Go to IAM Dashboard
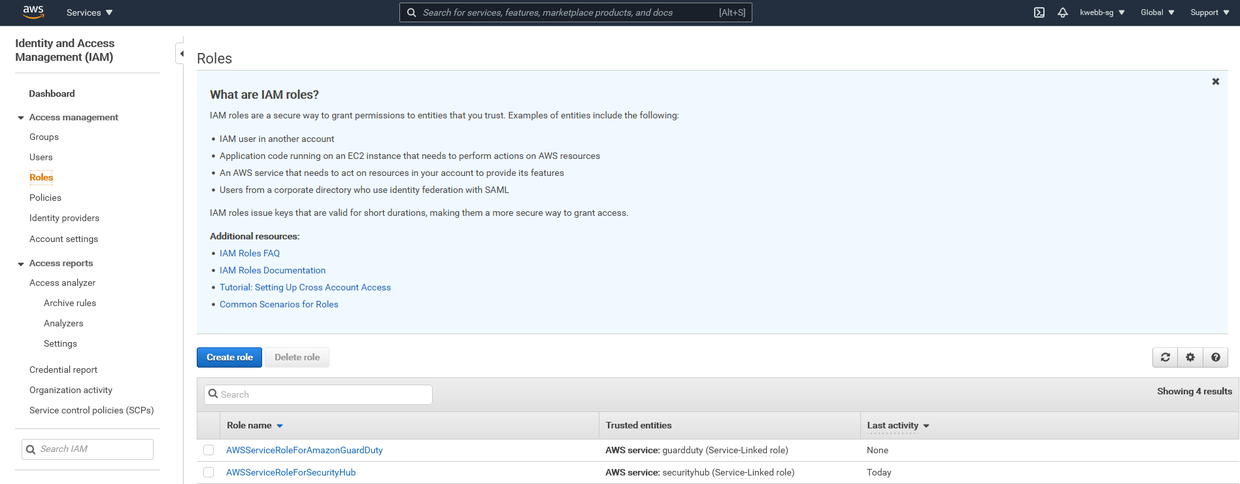 52,93
